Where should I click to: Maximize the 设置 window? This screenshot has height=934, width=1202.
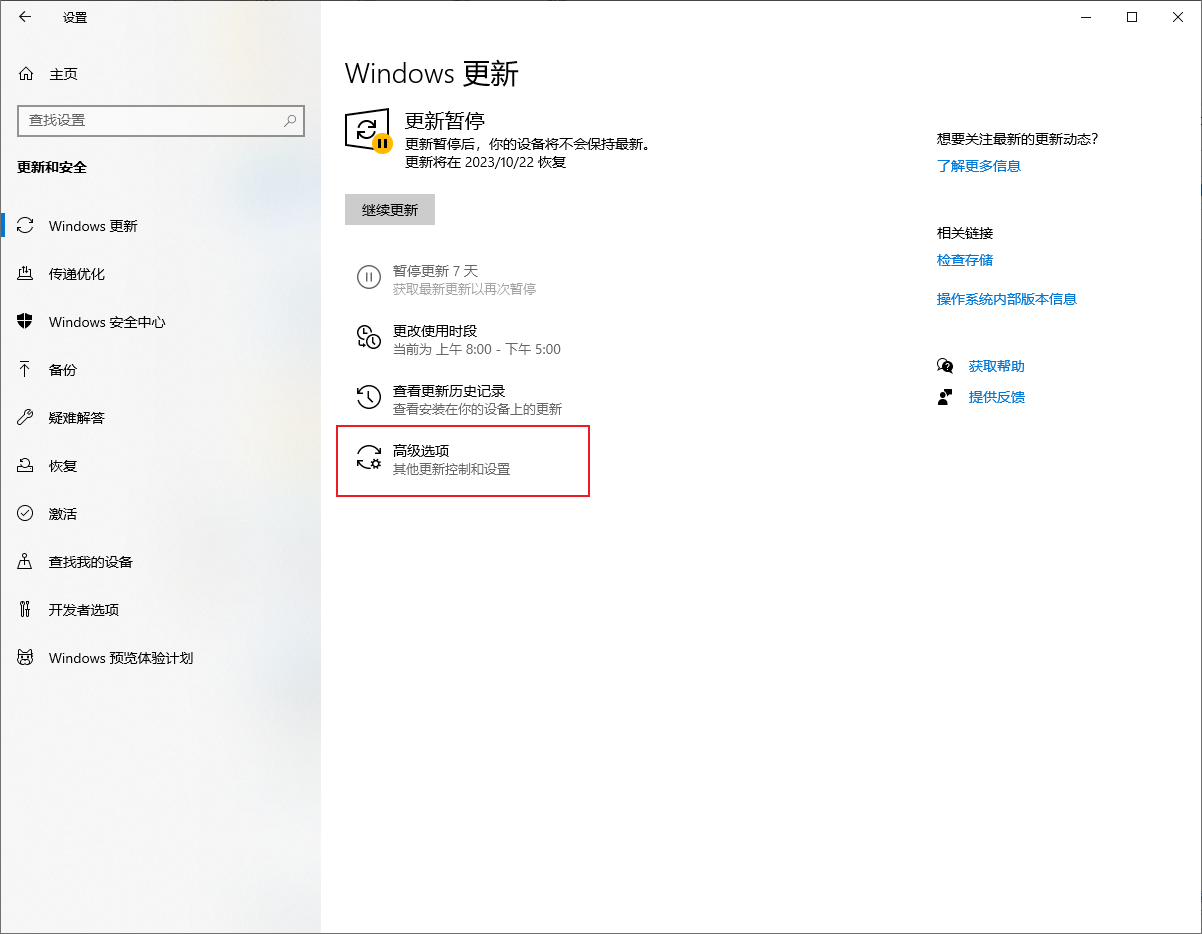click(x=1132, y=17)
